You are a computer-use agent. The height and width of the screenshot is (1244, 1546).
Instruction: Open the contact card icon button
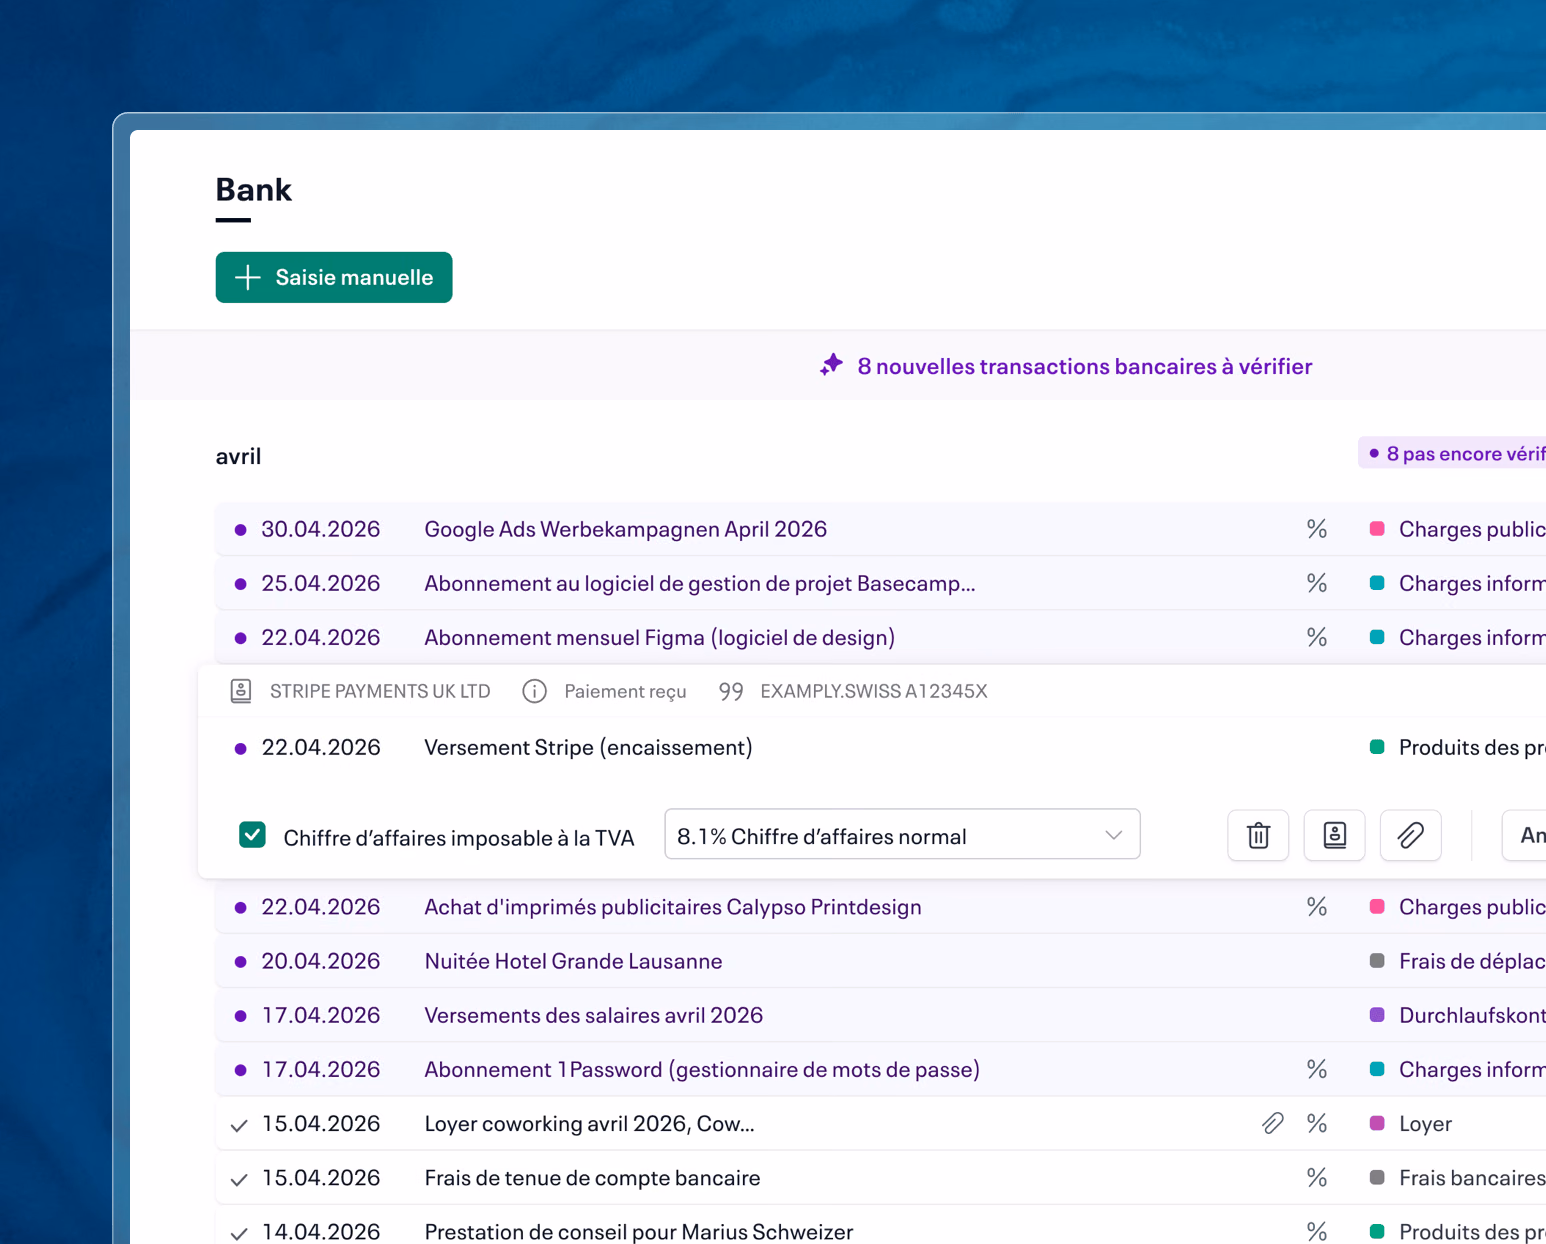[1334, 835]
